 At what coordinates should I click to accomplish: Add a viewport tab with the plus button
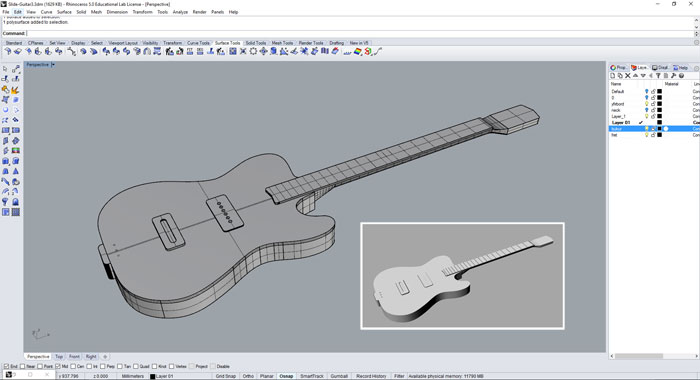[105, 357]
